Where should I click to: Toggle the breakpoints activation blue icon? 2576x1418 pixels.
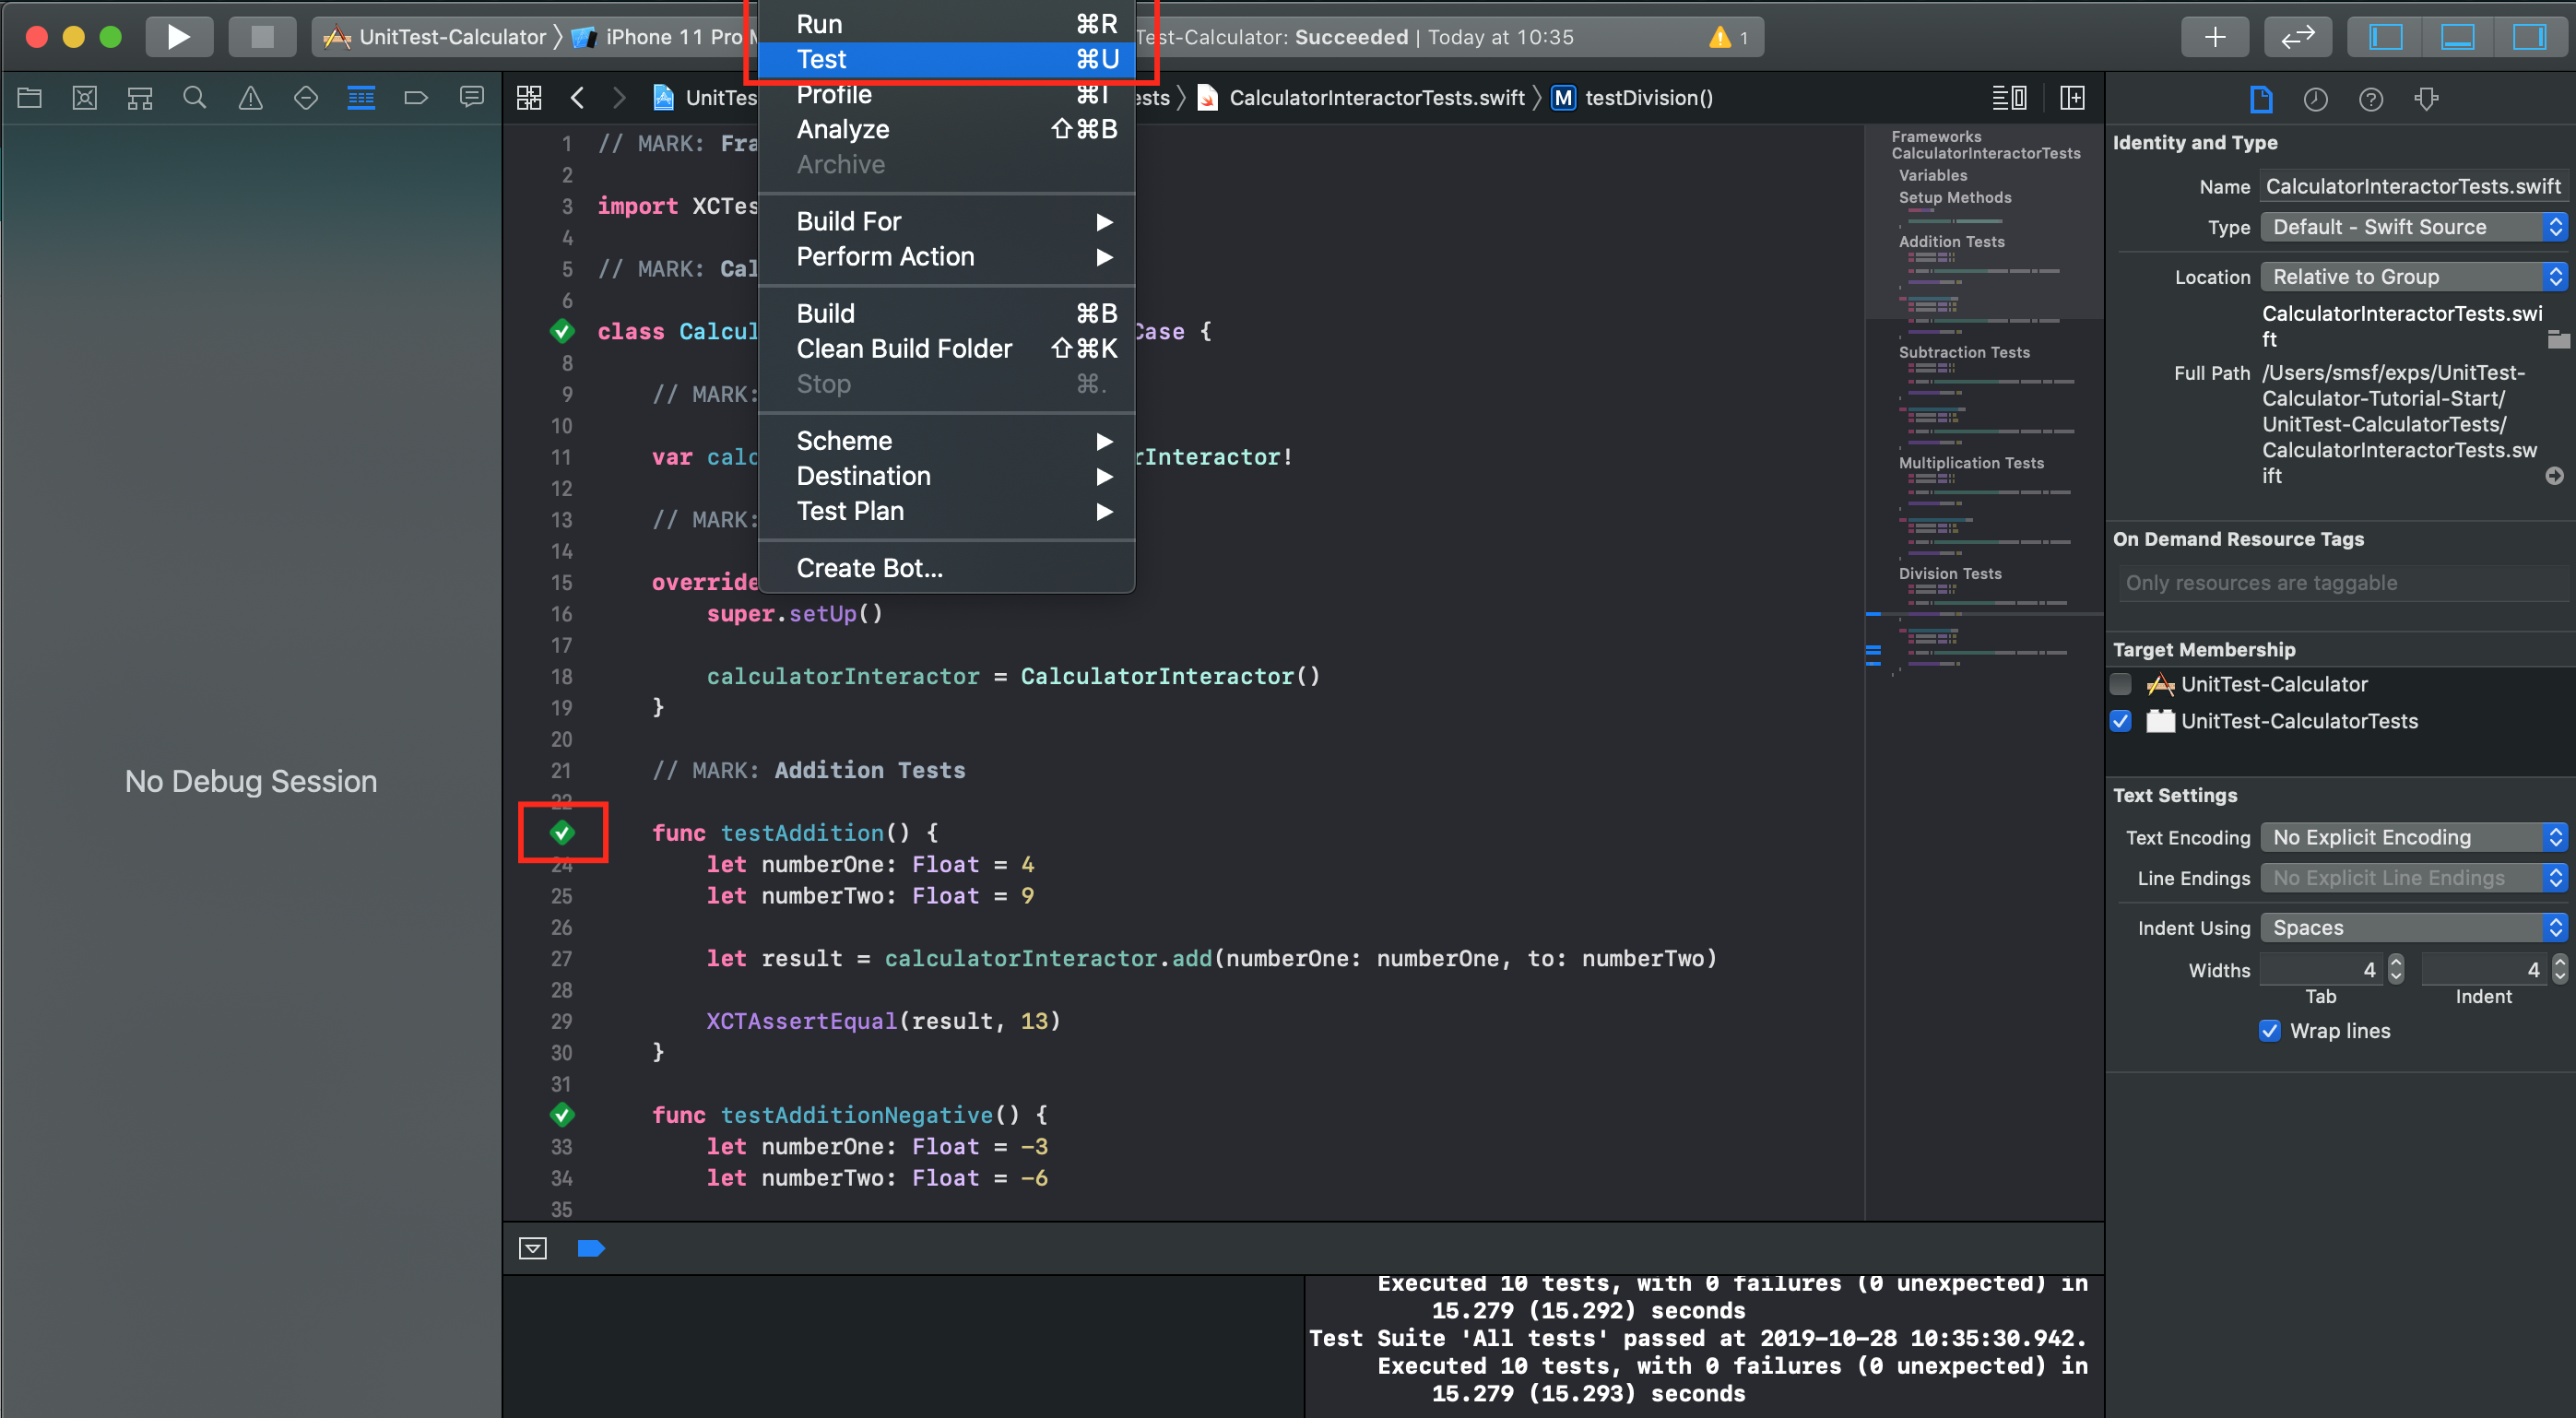click(x=591, y=1248)
